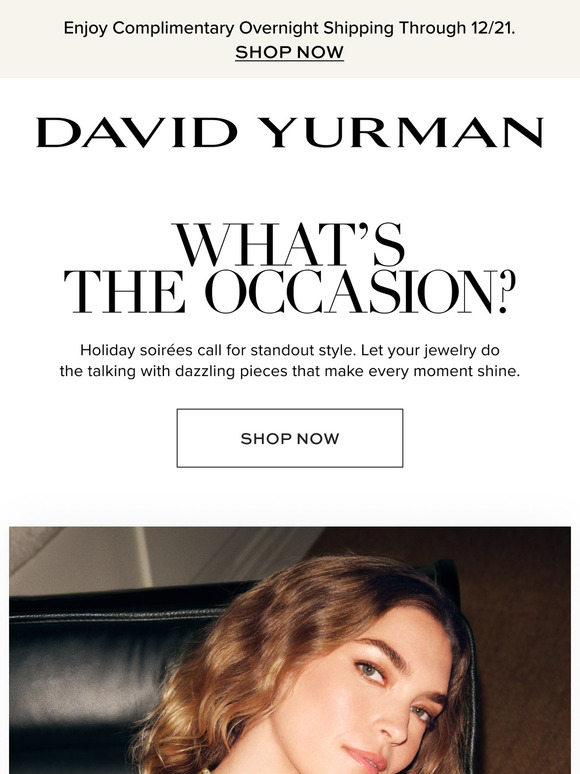This screenshot has width=580, height=774.
Task: Click the underlined SHOP NOW link in banner
Action: (289, 52)
